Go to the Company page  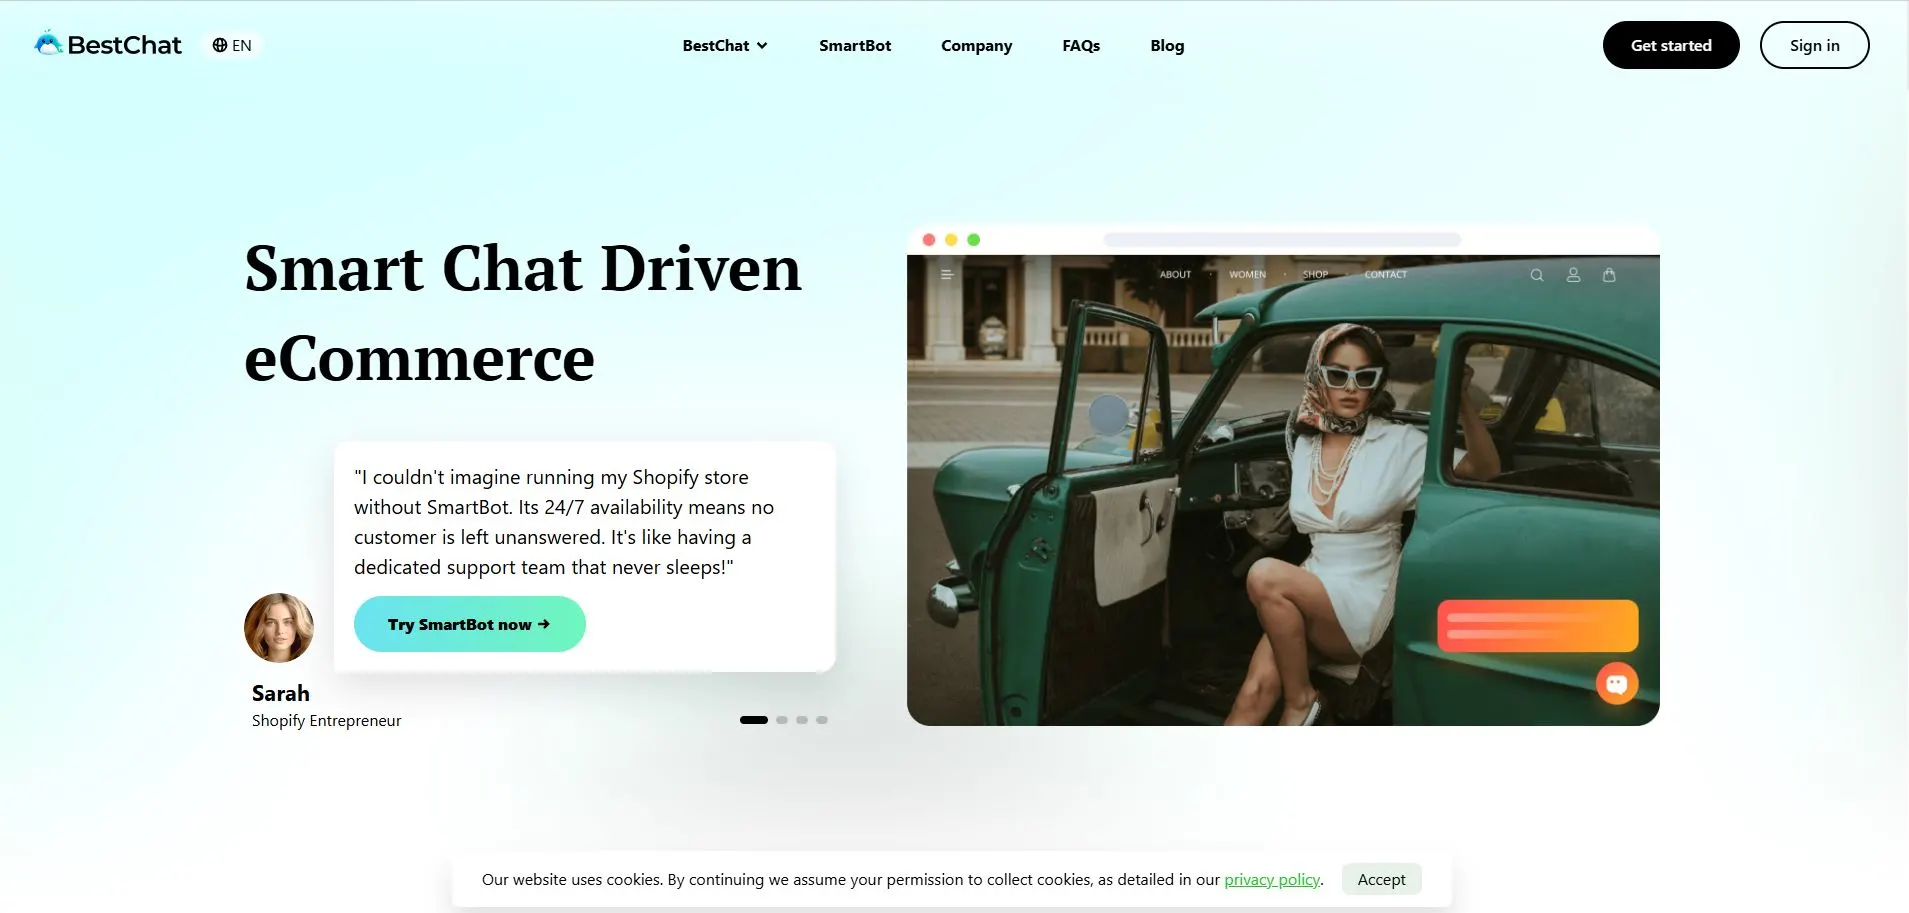coord(976,45)
